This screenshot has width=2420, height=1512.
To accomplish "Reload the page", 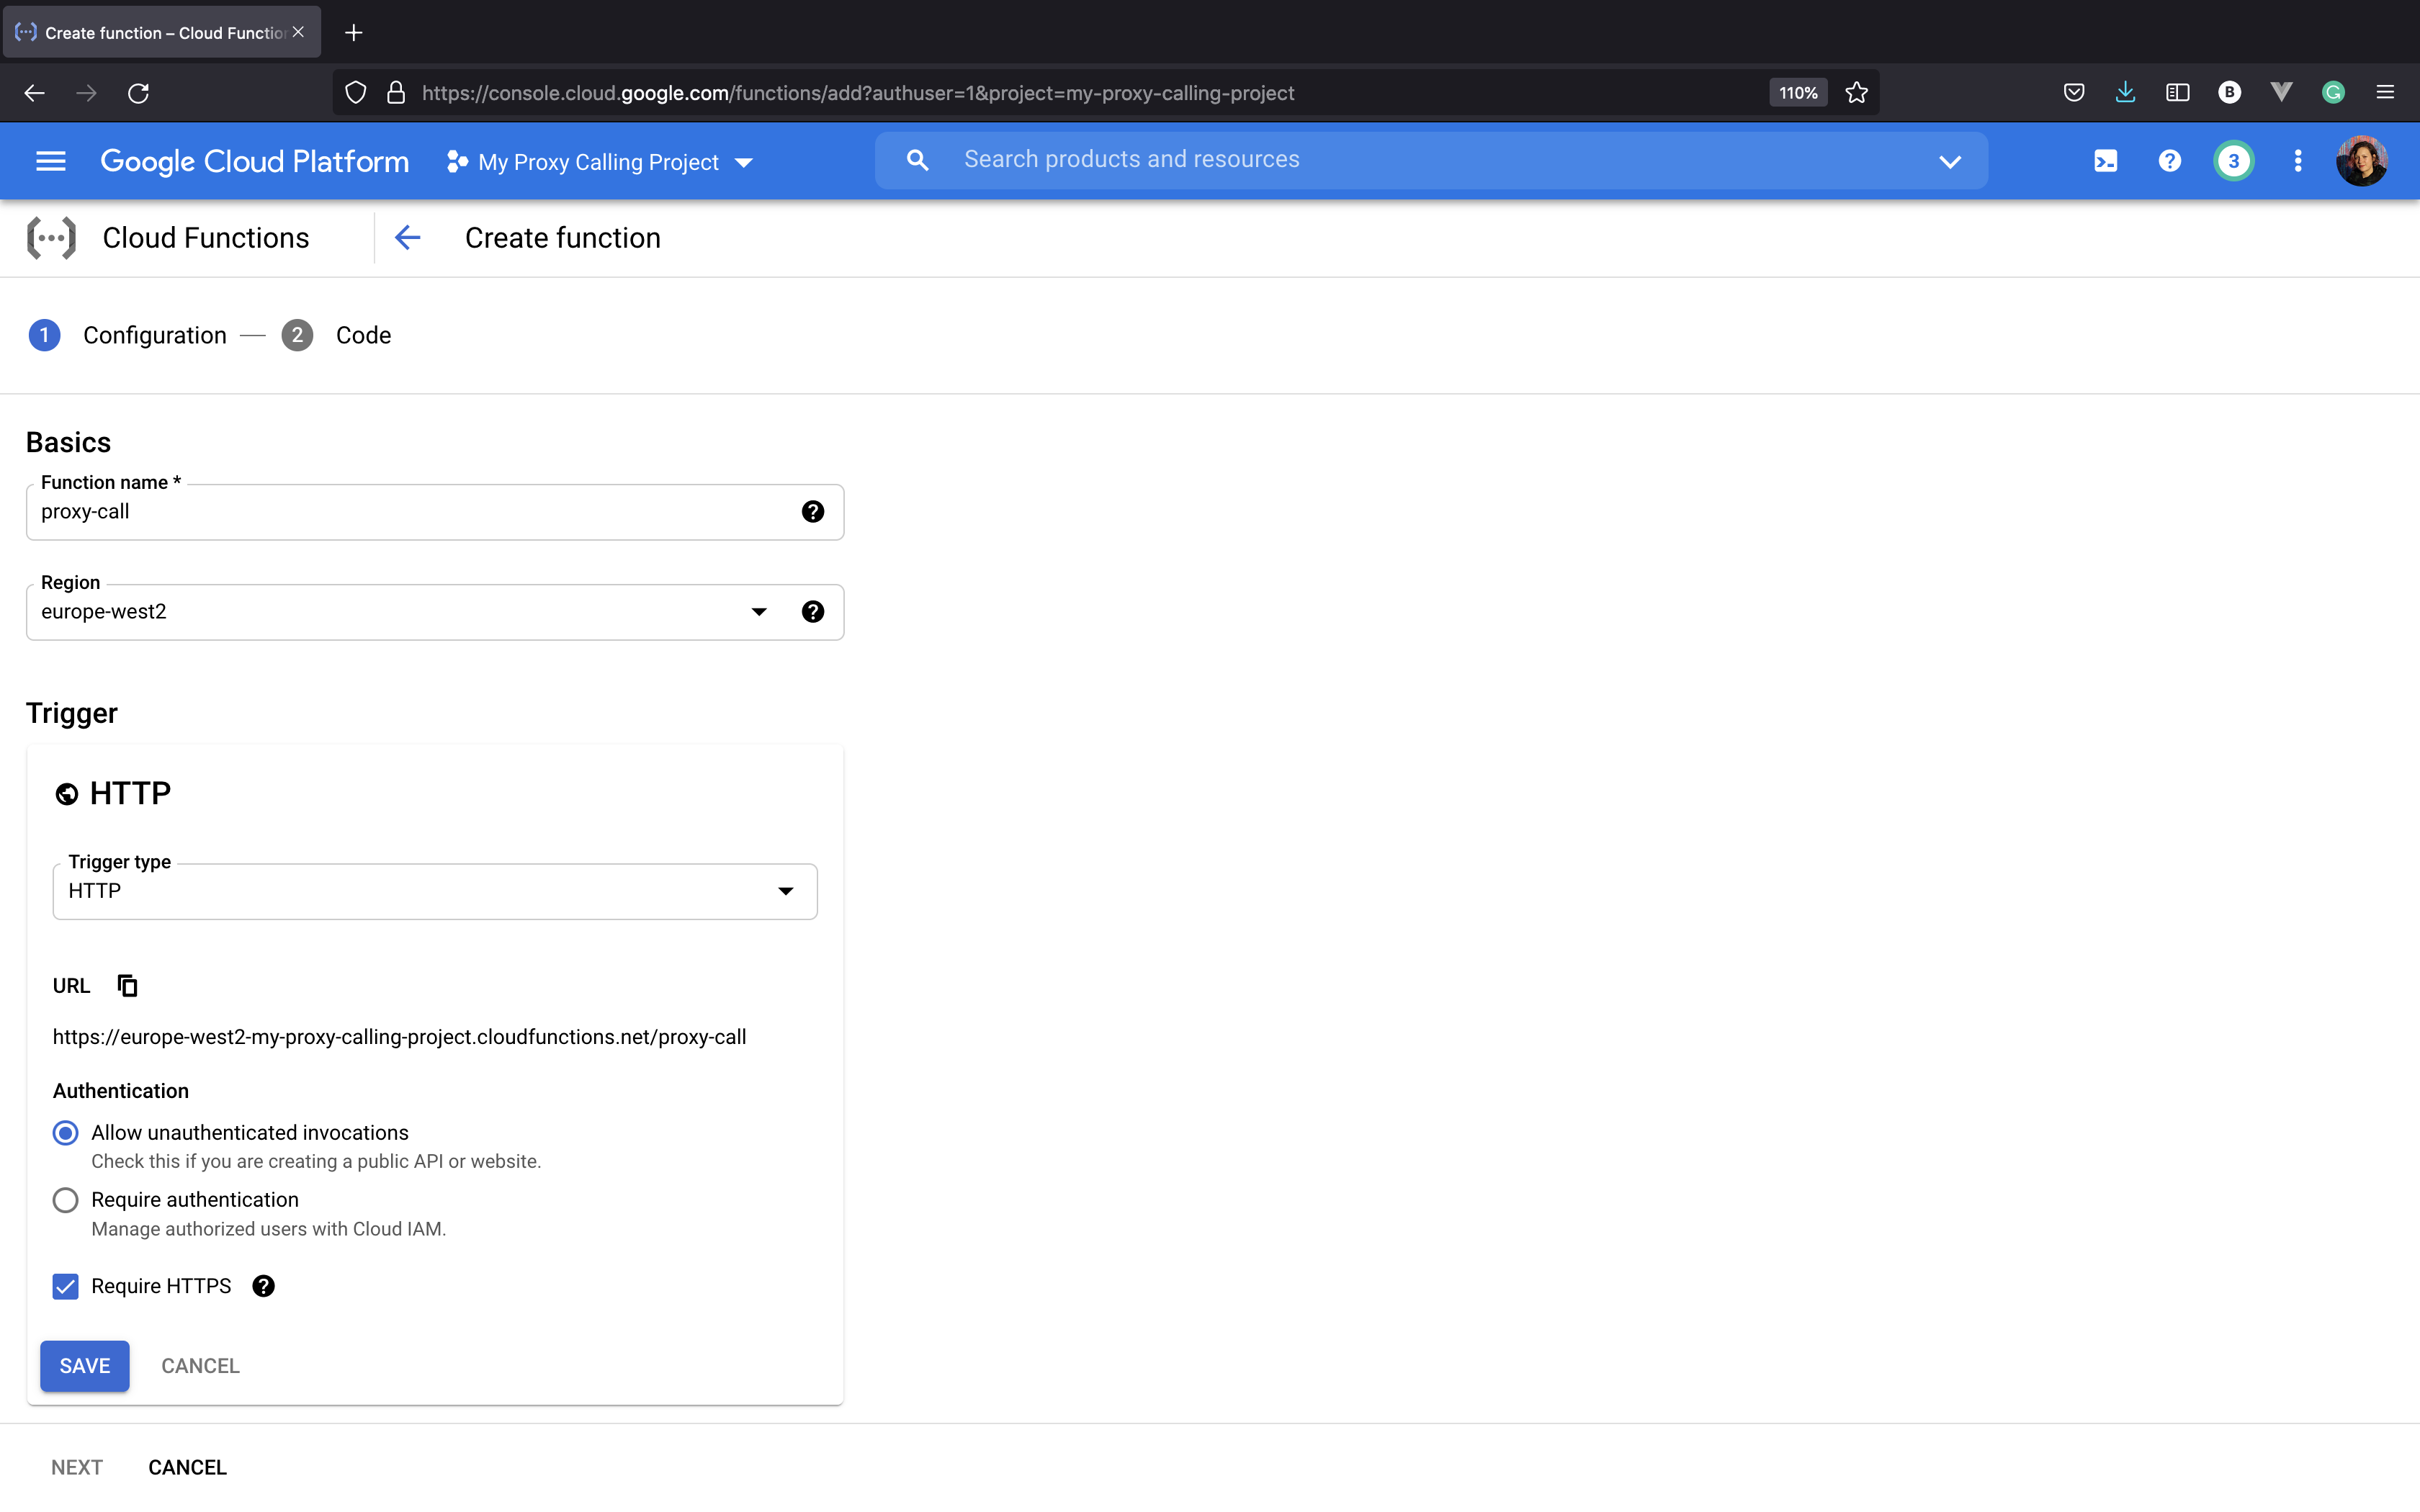I will pos(138,93).
